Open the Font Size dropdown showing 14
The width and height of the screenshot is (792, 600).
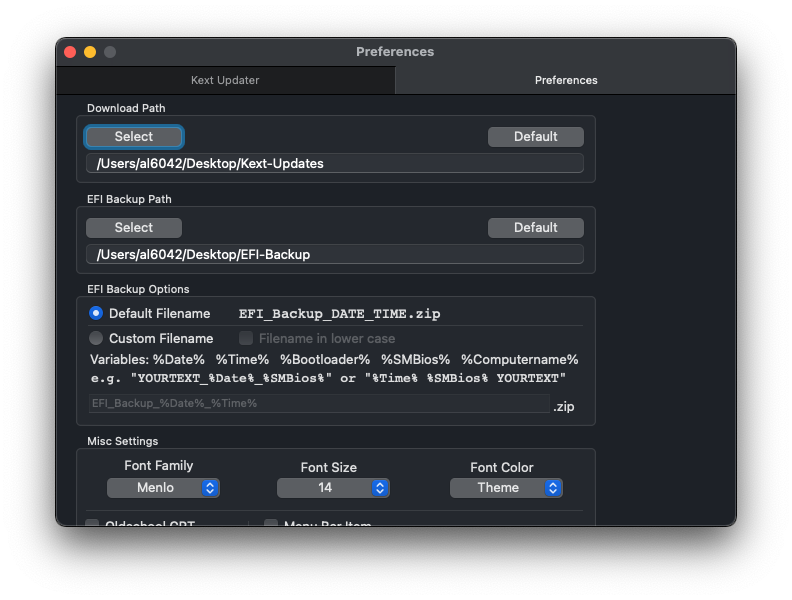point(333,488)
